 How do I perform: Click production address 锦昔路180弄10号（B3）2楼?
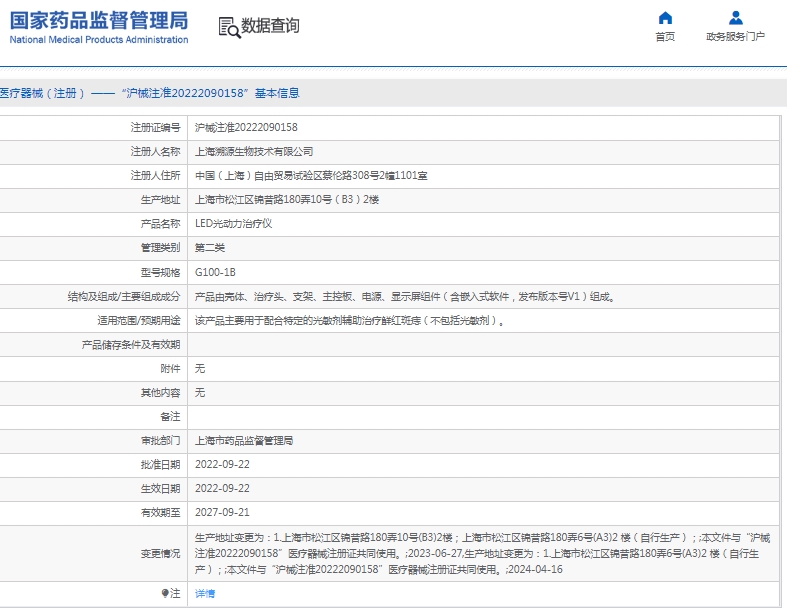[x=287, y=200]
